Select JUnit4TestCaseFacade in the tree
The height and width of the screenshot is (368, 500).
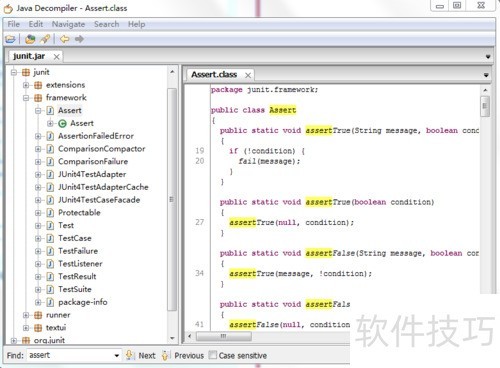coord(99,200)
